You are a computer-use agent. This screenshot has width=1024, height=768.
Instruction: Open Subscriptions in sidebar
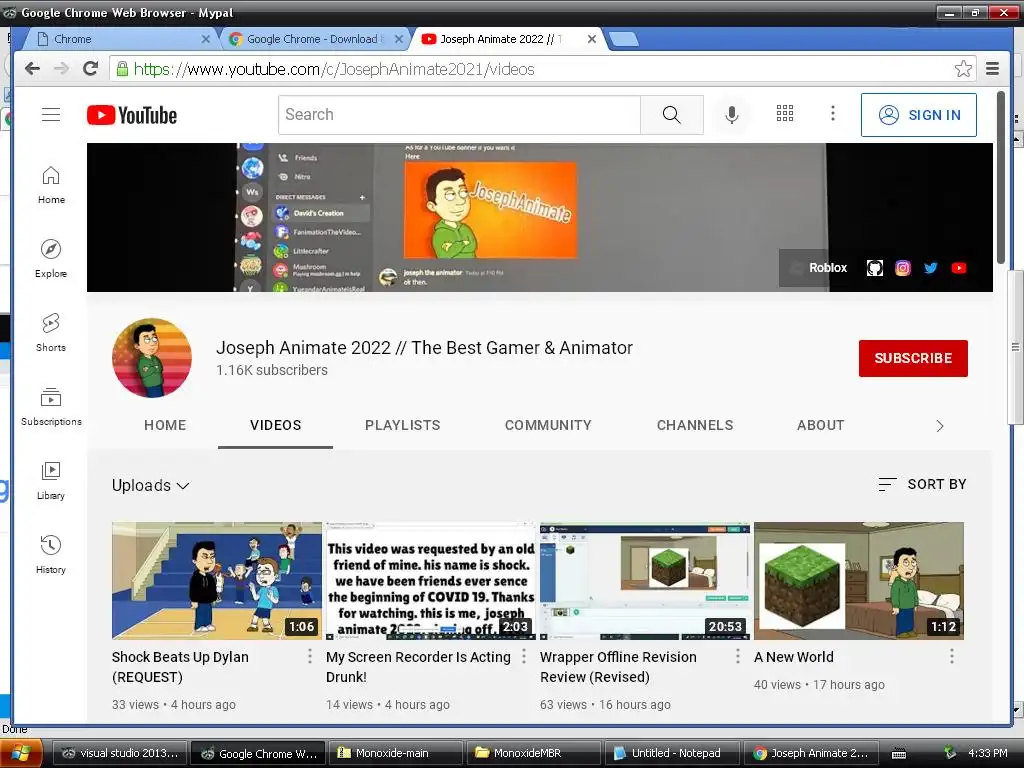coord(51,407)
